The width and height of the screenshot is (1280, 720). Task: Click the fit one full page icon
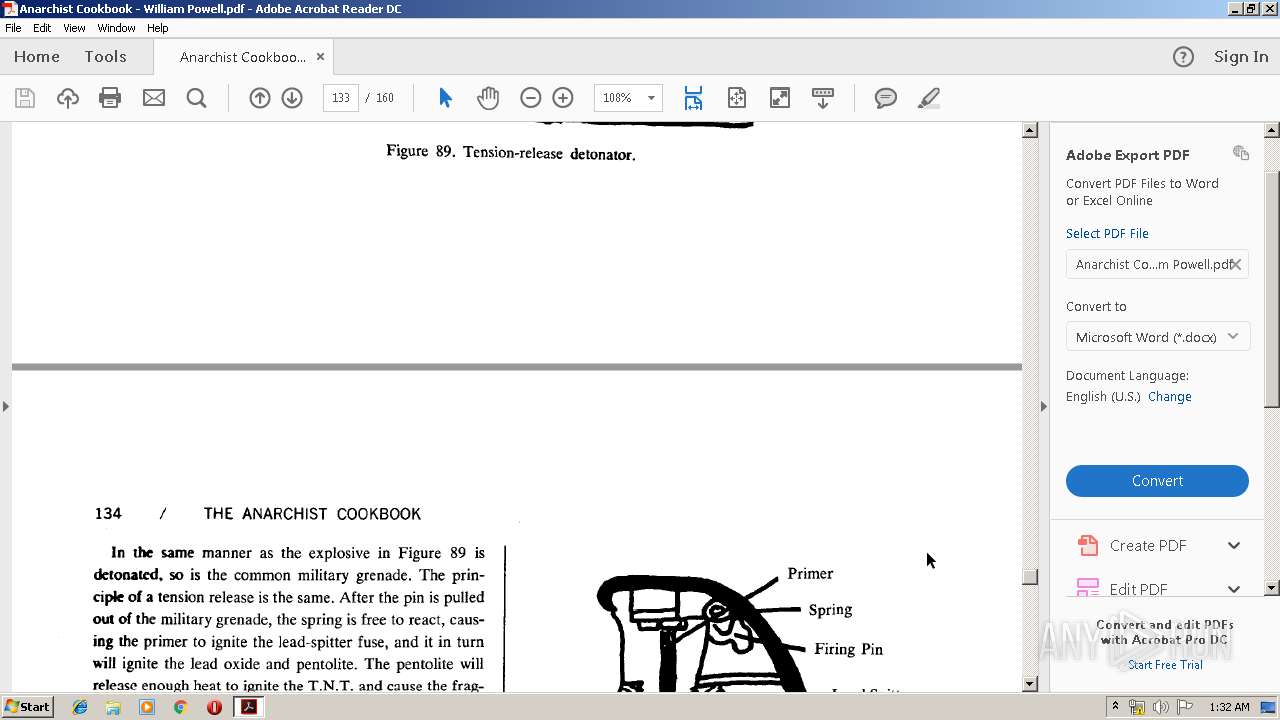point(737,98)
